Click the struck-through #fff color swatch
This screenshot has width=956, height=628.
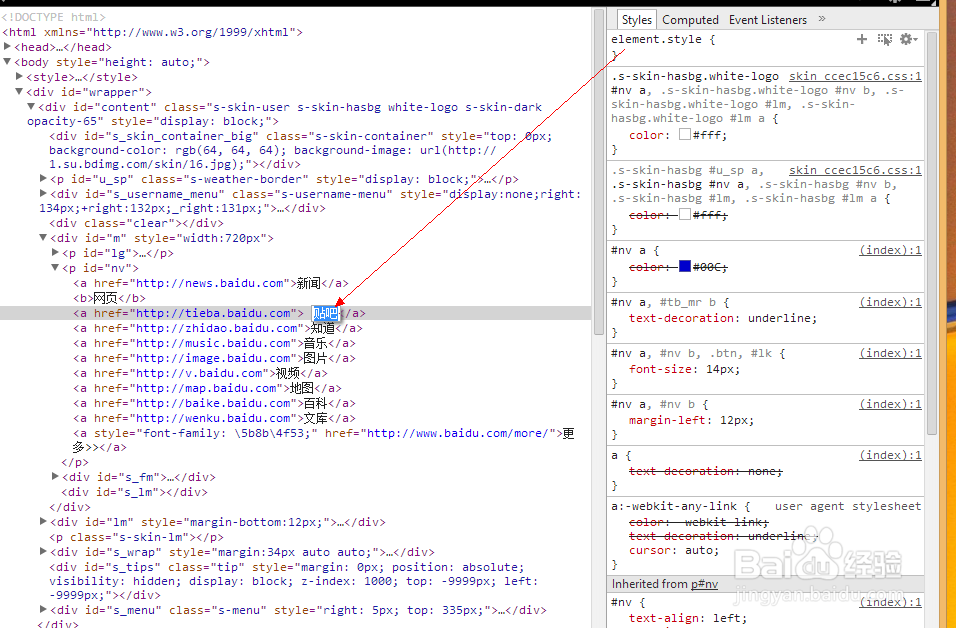click(x=685, y=214)
